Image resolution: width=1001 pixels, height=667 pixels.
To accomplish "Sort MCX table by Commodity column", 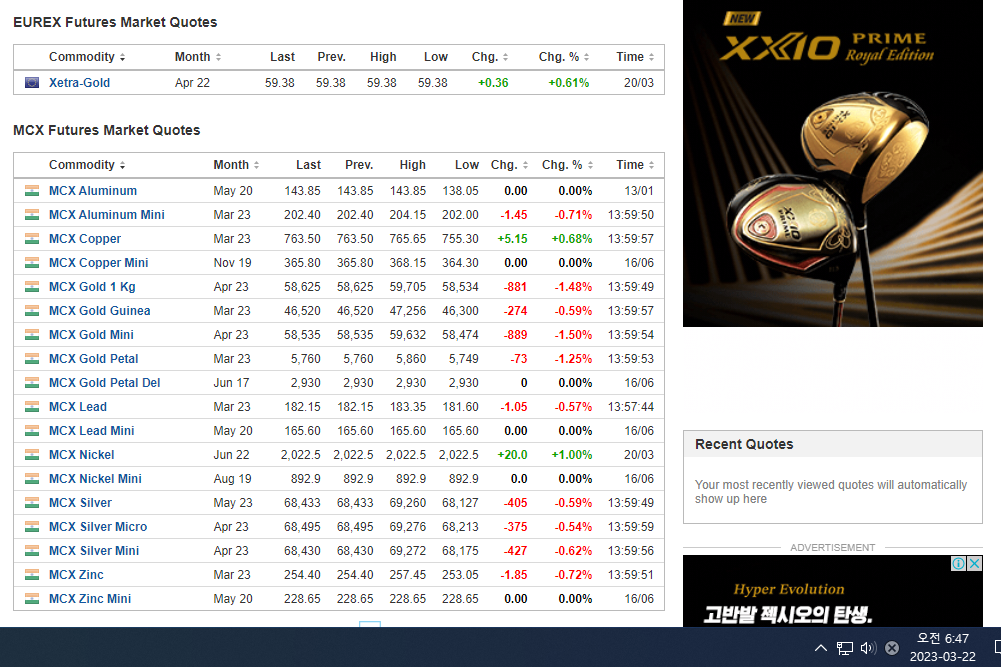I will coord(87,165).
